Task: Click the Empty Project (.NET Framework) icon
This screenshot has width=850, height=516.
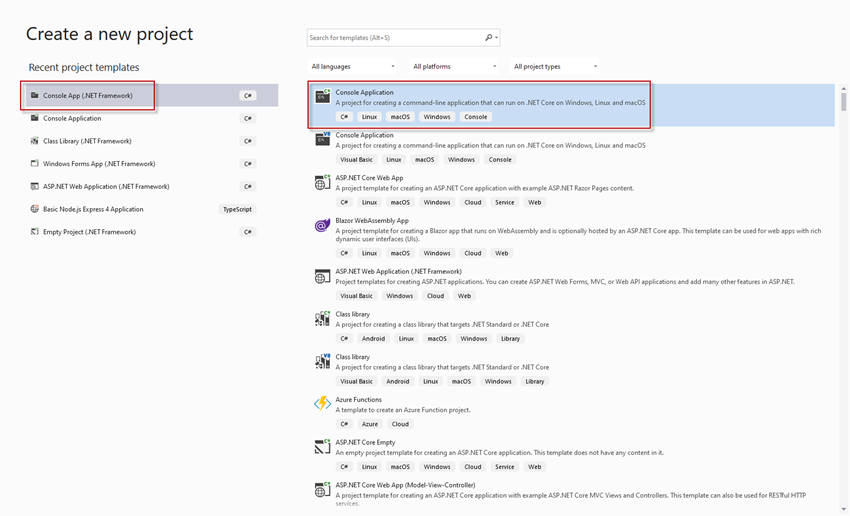Action: pyautogui.click(x=35, y=232)
